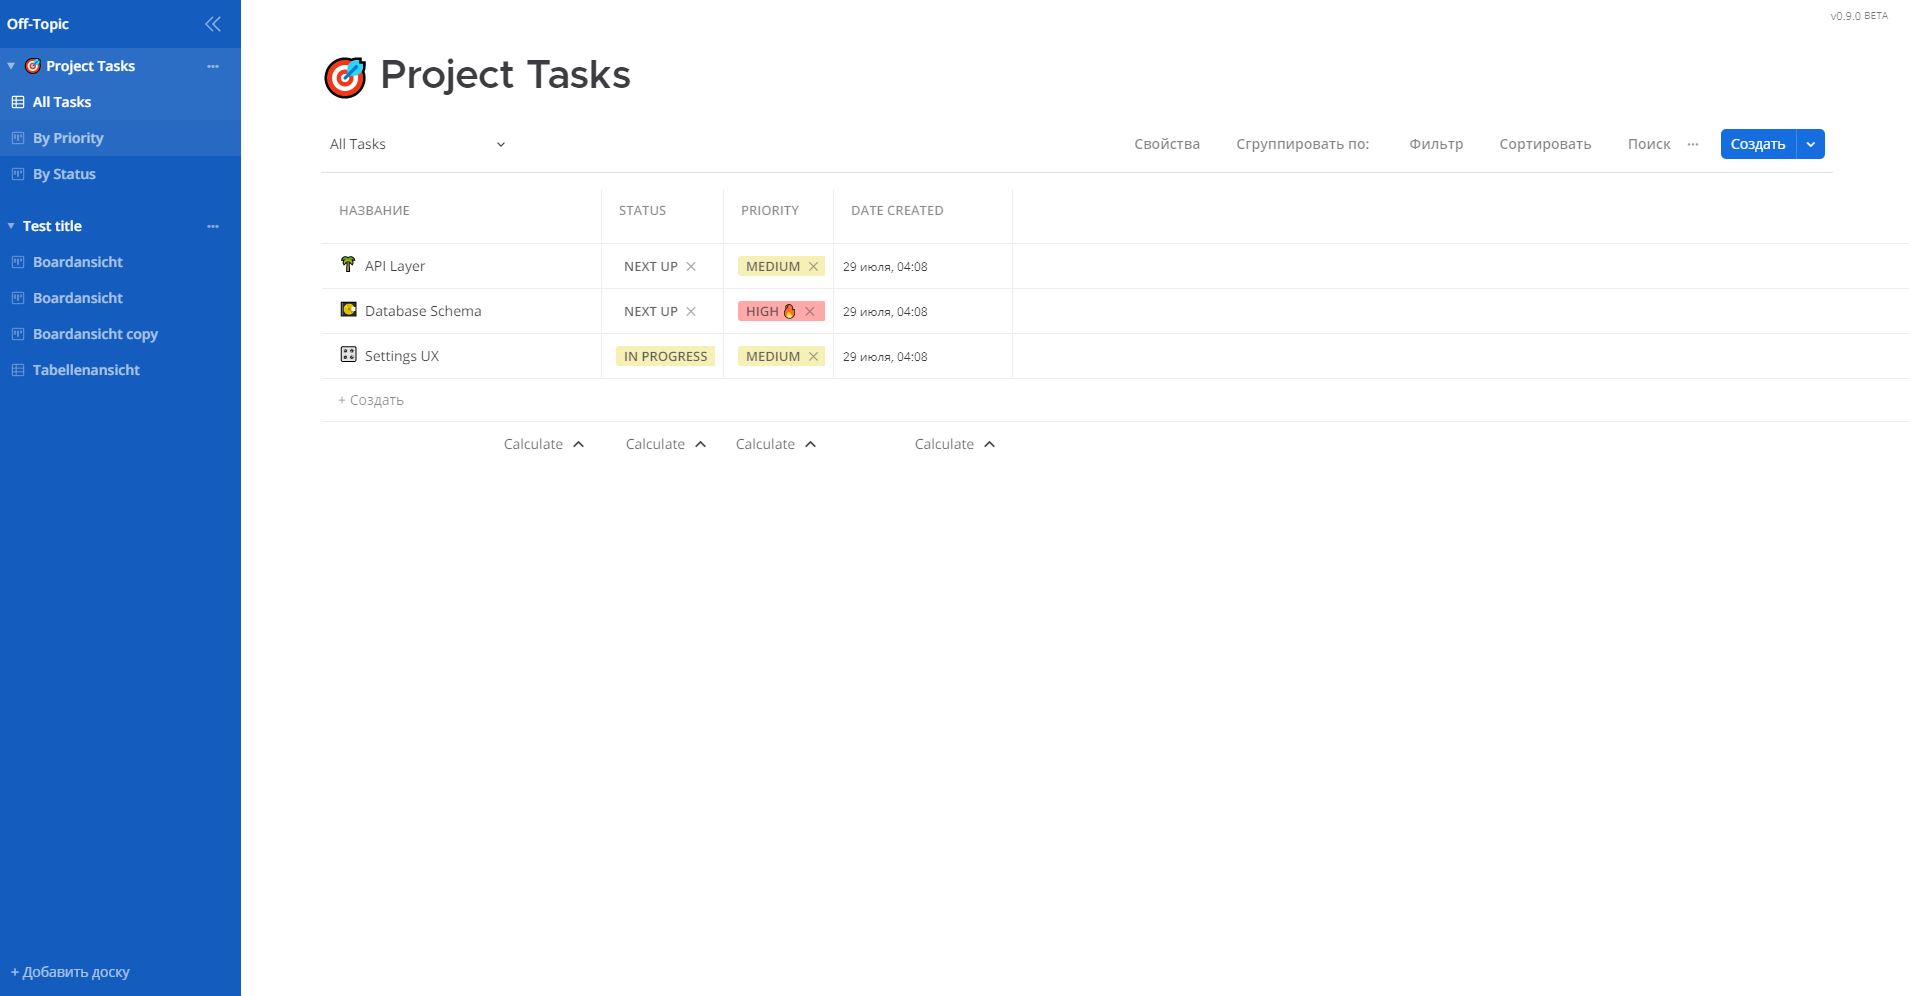Open the By Status board view icon

coord(16,174)
